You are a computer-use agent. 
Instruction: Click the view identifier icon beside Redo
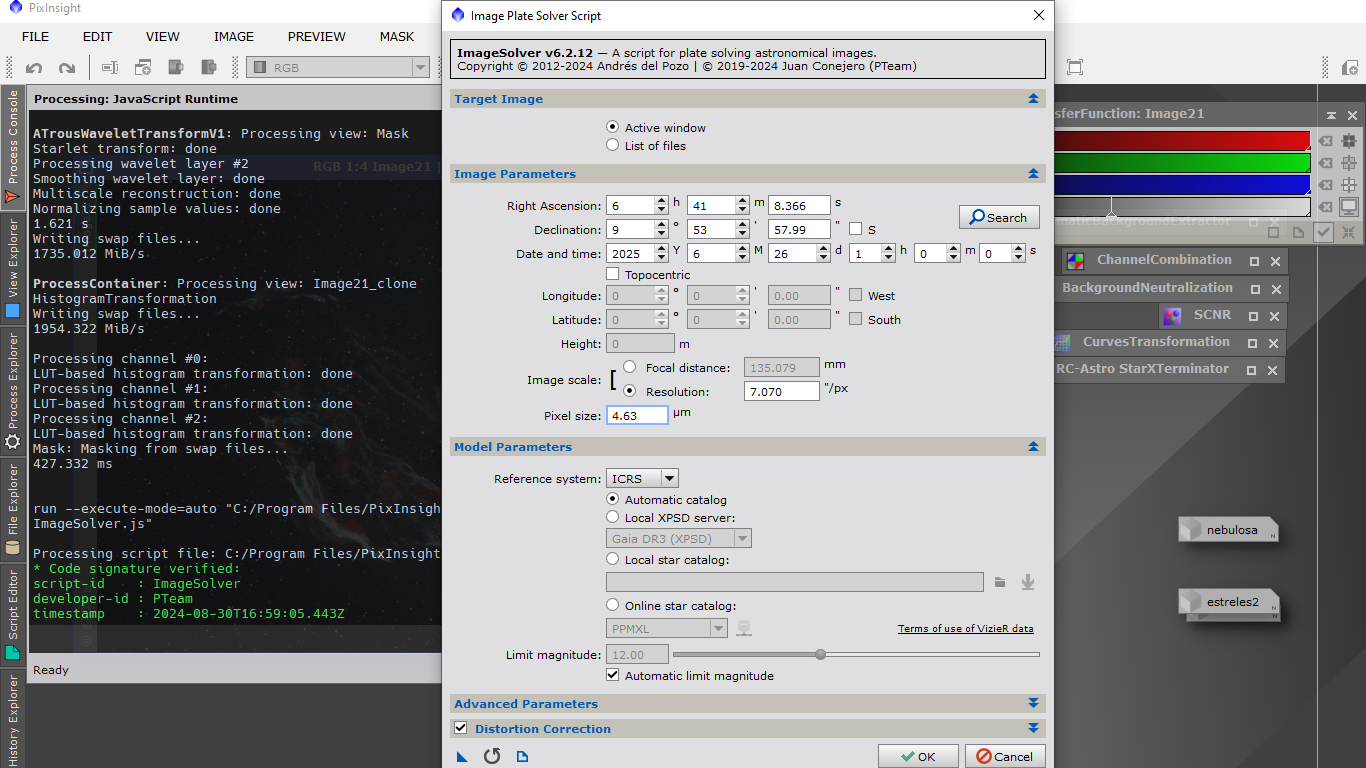110,68
